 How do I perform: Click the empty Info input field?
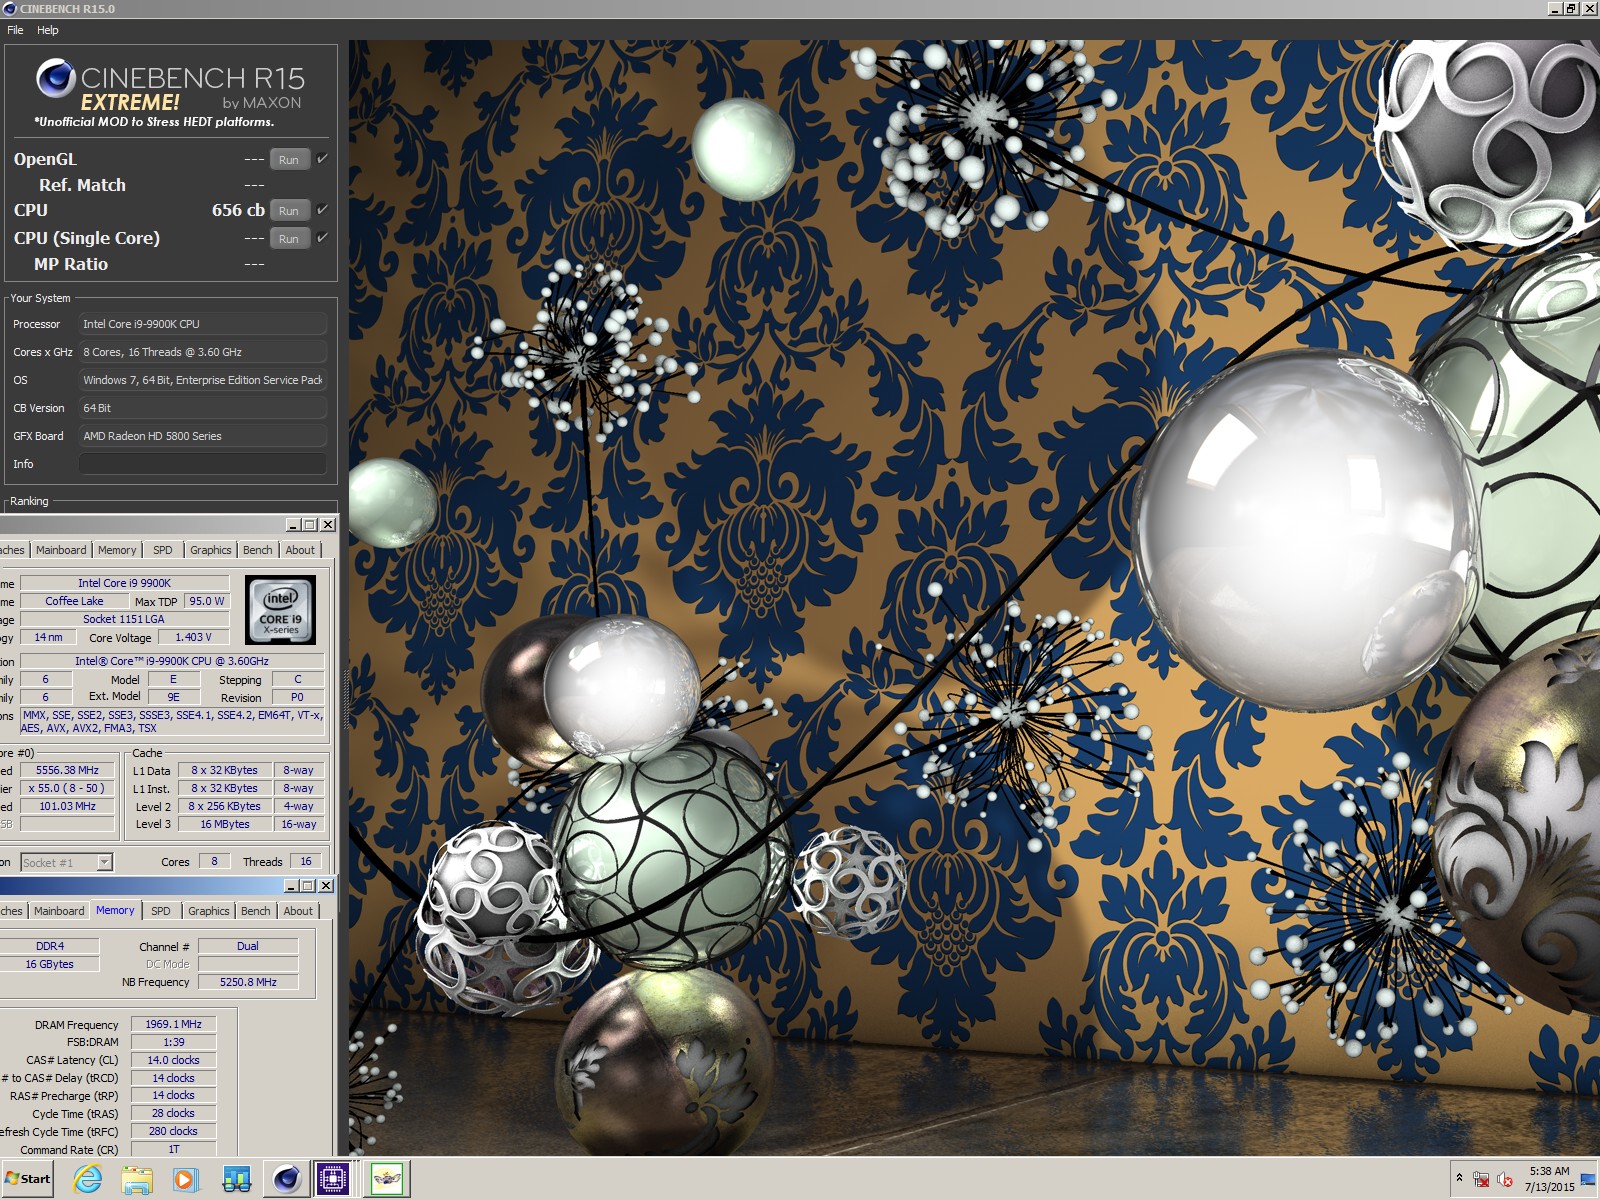coord(202,464)
